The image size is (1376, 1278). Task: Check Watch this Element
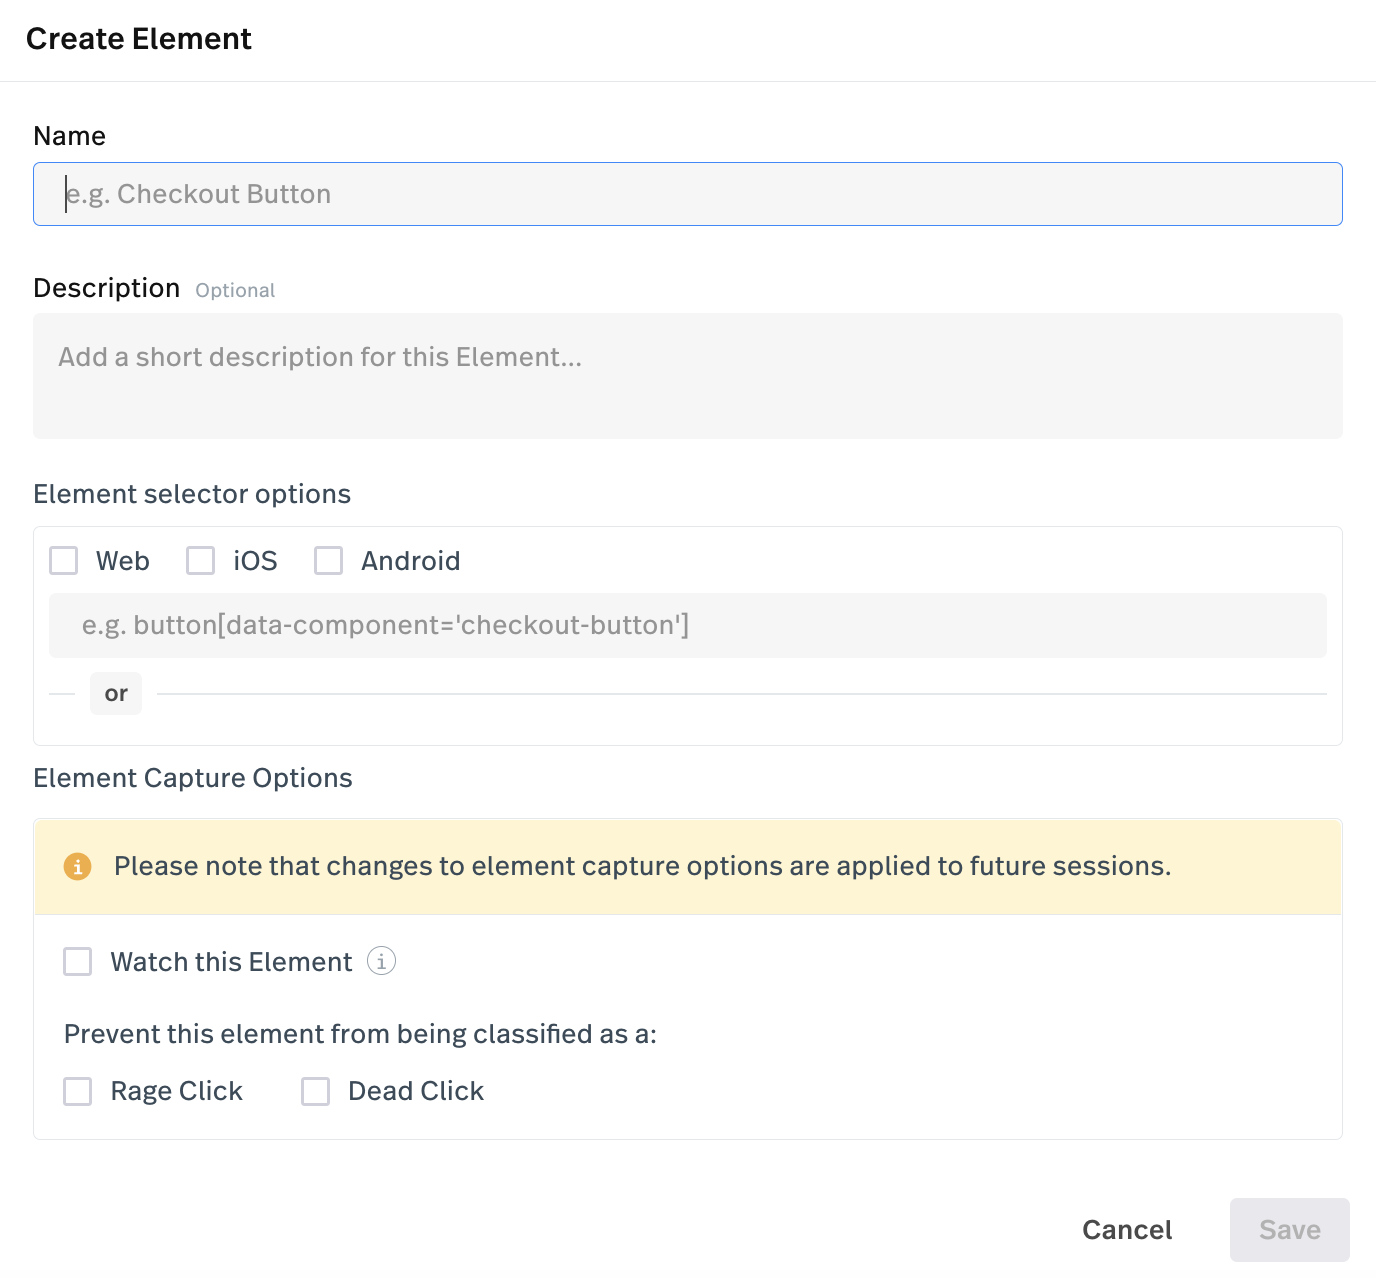(78, 962)
